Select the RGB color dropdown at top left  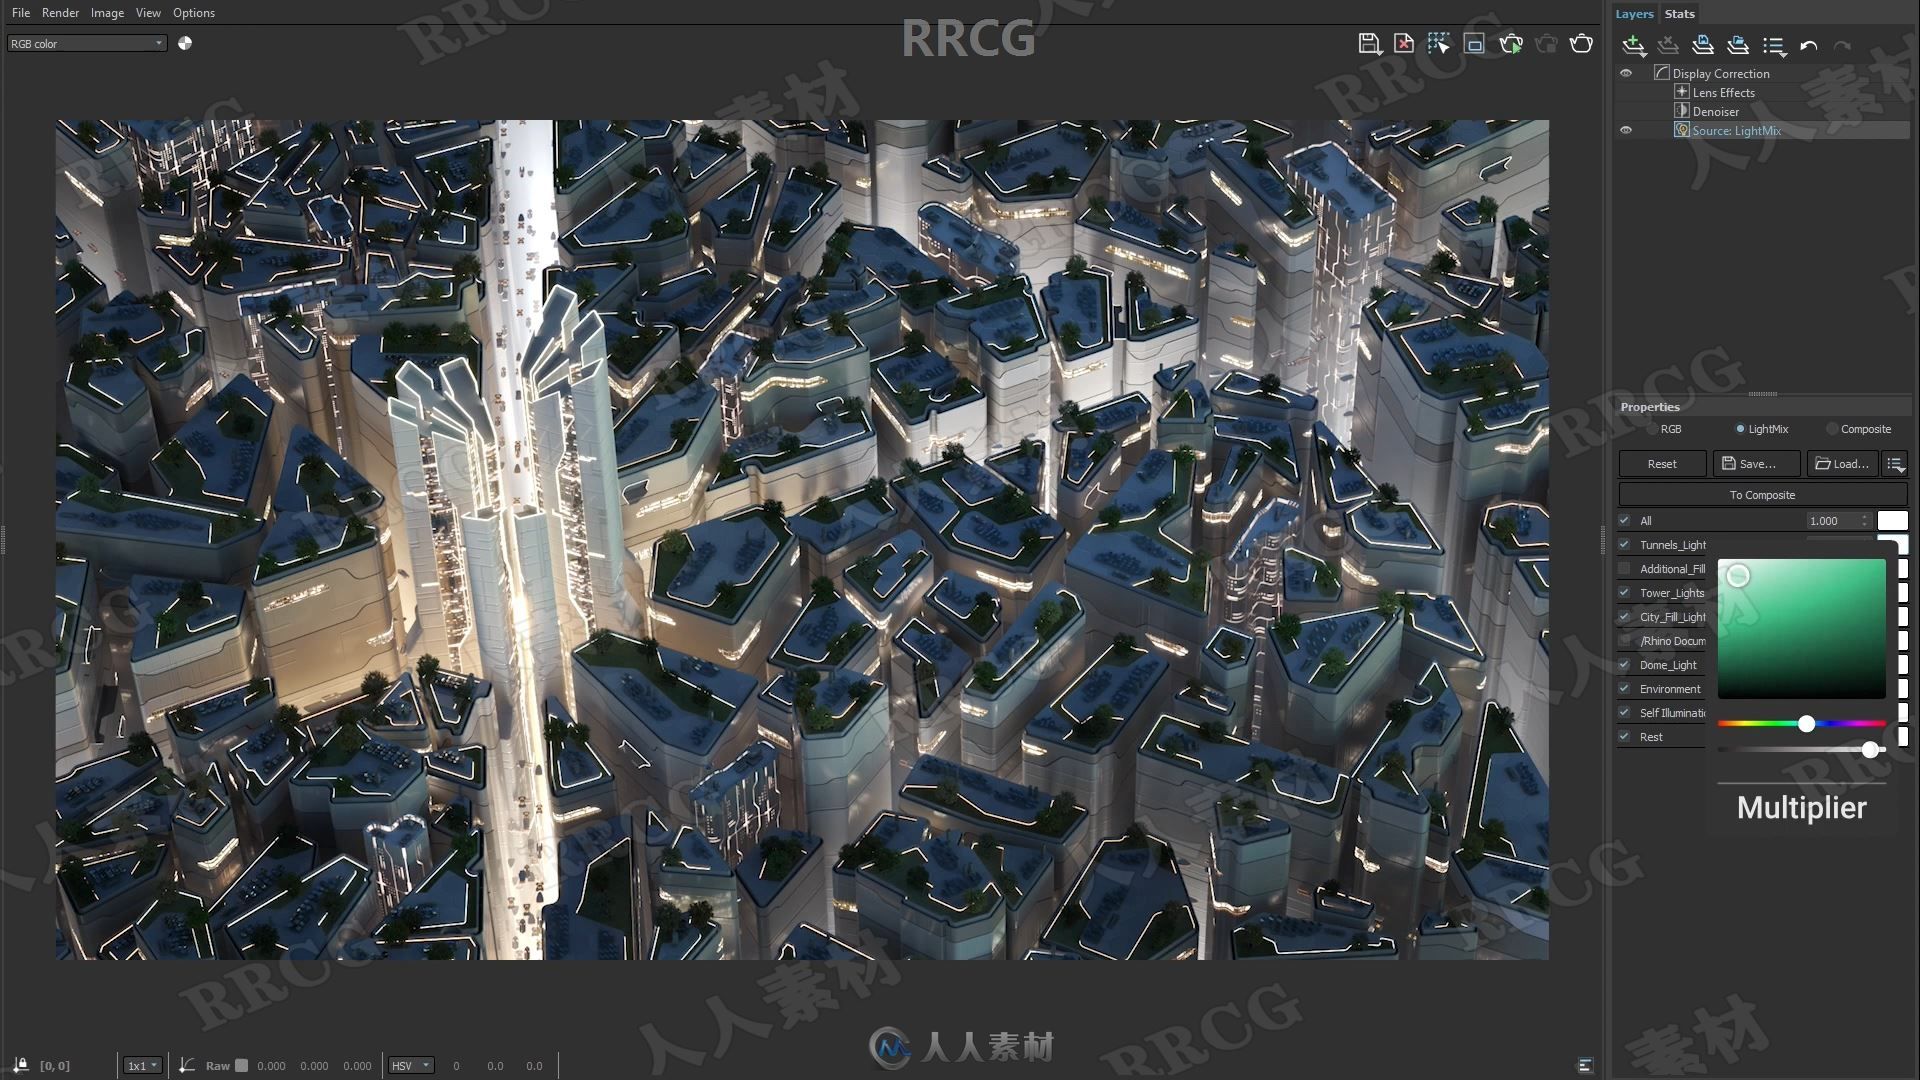coord(86,42)
